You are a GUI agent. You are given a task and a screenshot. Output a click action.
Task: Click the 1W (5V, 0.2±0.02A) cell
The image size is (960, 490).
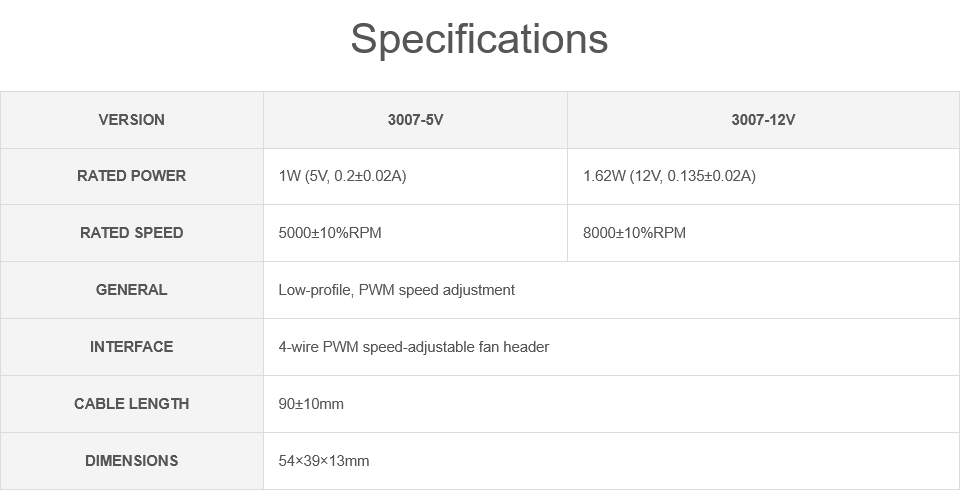coord(342,176)
